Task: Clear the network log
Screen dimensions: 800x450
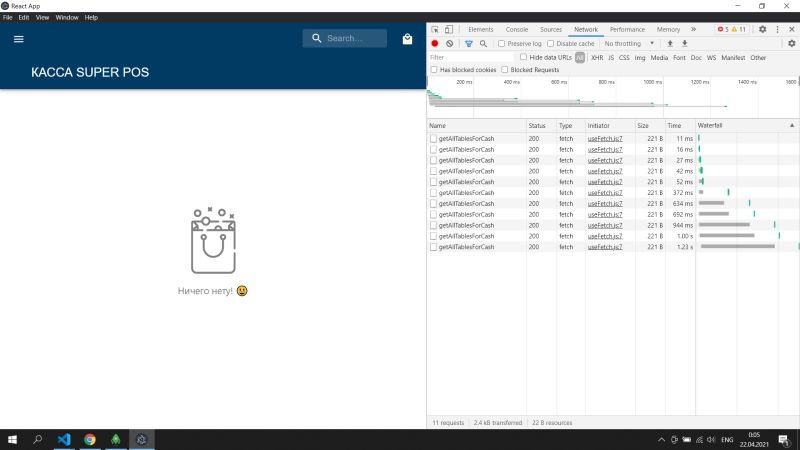Action: click(449, 44)
